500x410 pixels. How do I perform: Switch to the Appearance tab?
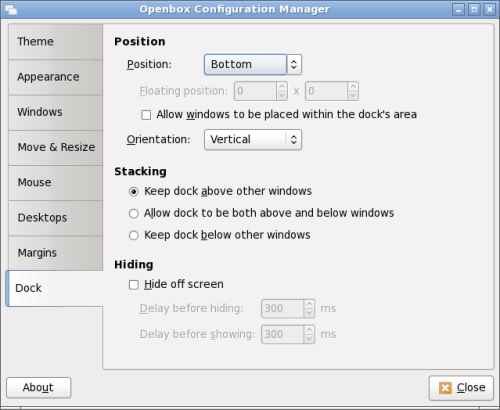tap(55, 77)
